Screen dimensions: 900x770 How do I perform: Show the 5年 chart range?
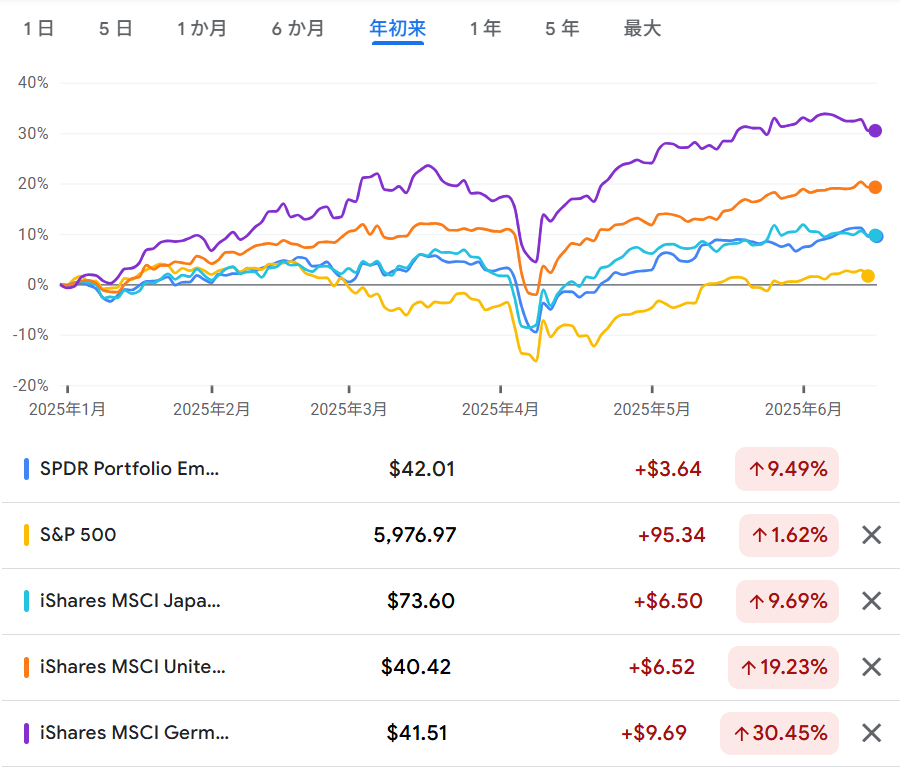[x=562, y=29]
